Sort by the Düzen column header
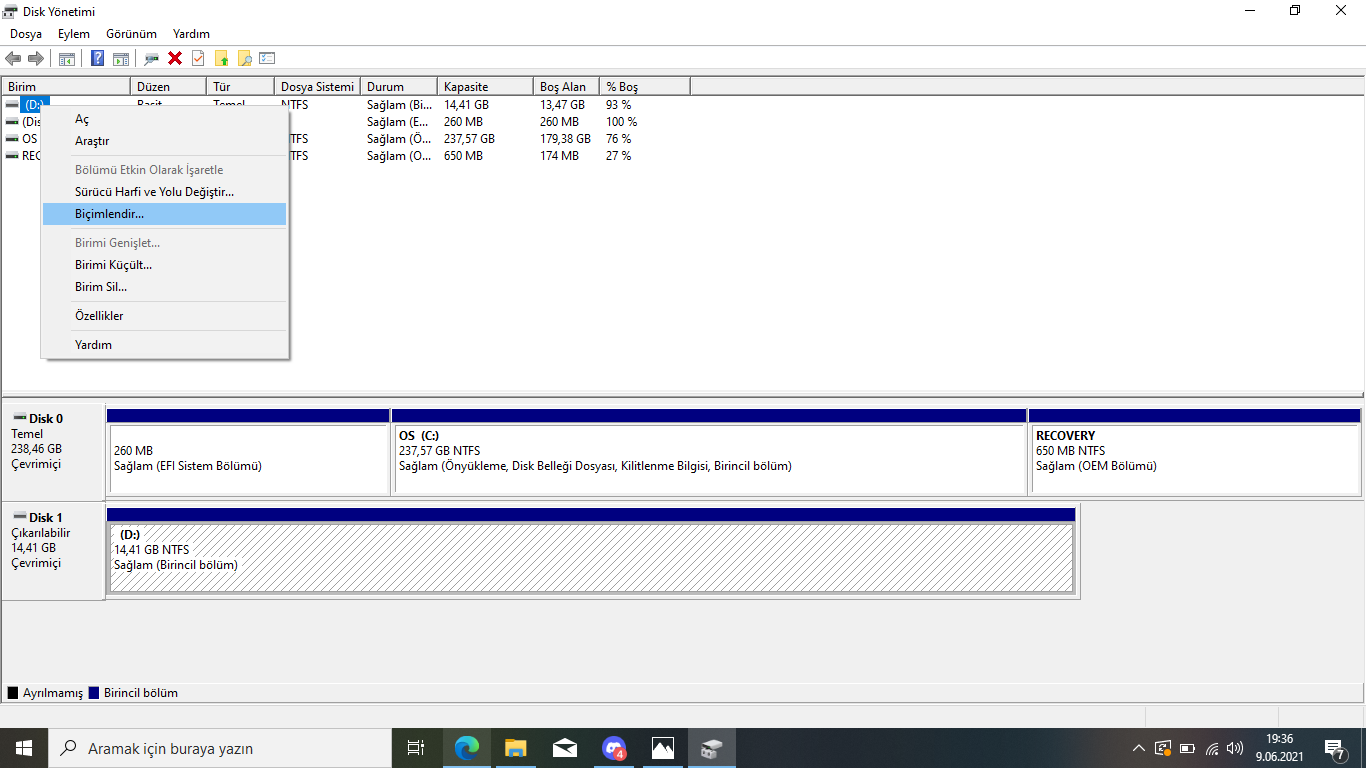Image resolution: width=1366 pixels, height=768 pixels. pos(168,87)
